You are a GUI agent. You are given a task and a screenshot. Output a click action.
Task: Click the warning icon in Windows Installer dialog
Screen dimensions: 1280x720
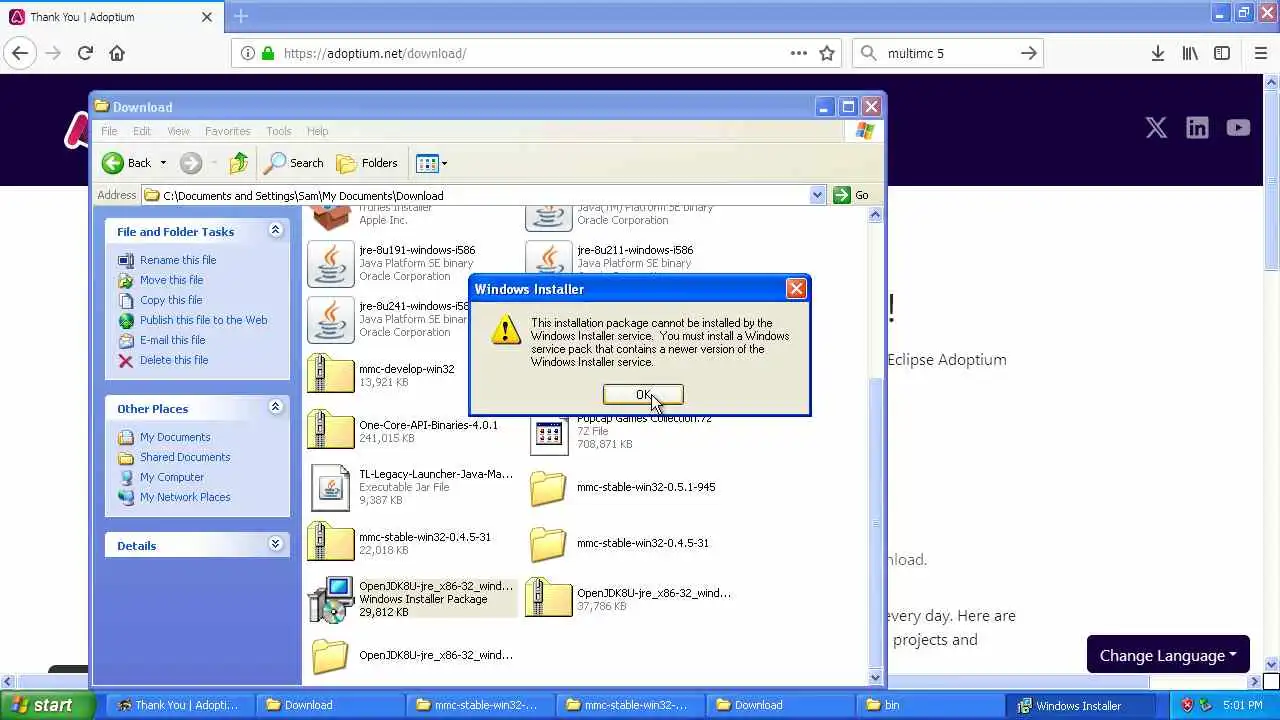click(x=506, y=331)
